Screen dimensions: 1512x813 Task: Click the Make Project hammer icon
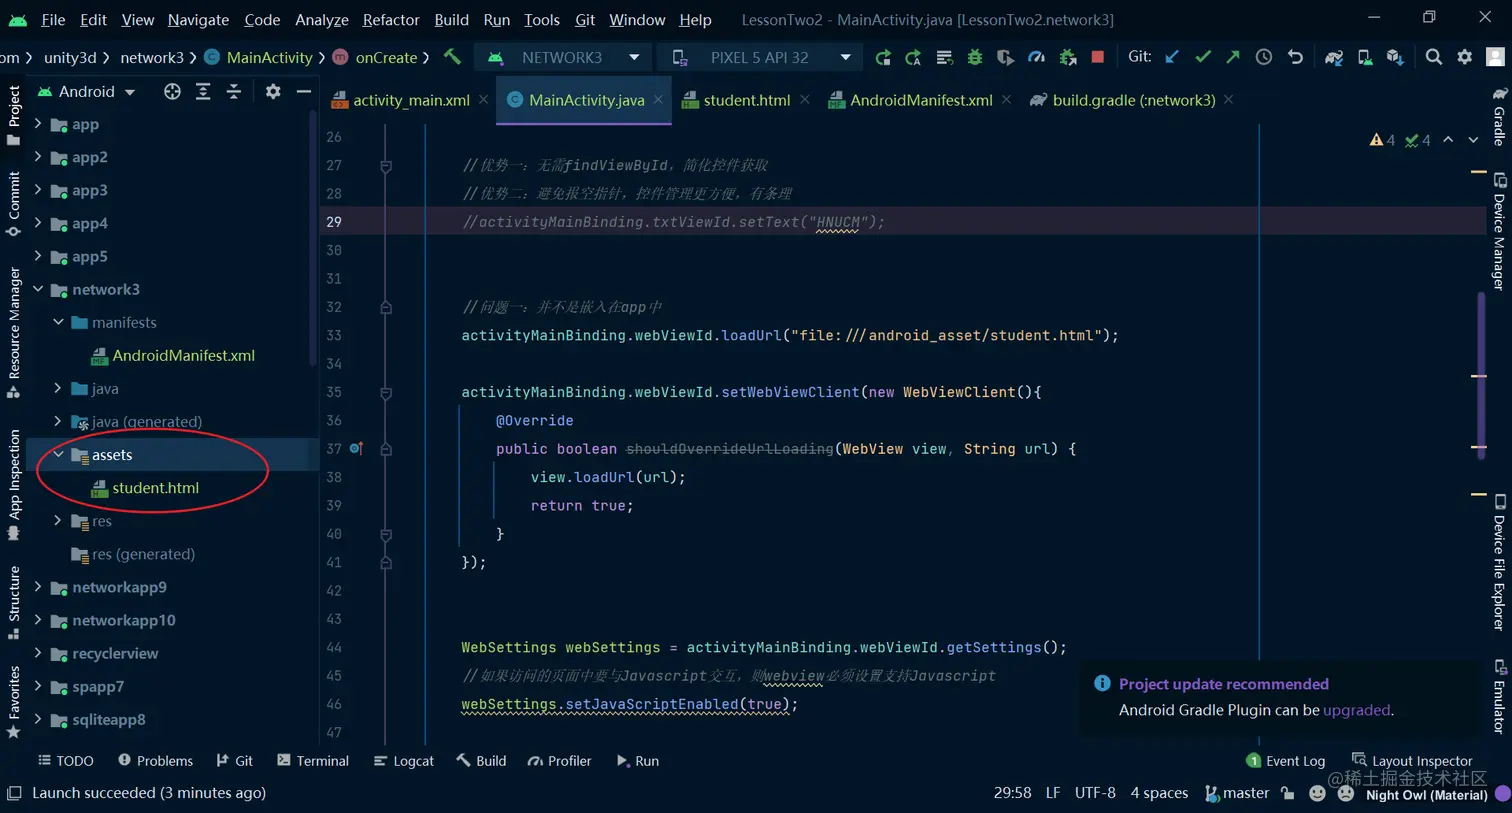pyautogui.click(x=453, y=57)
